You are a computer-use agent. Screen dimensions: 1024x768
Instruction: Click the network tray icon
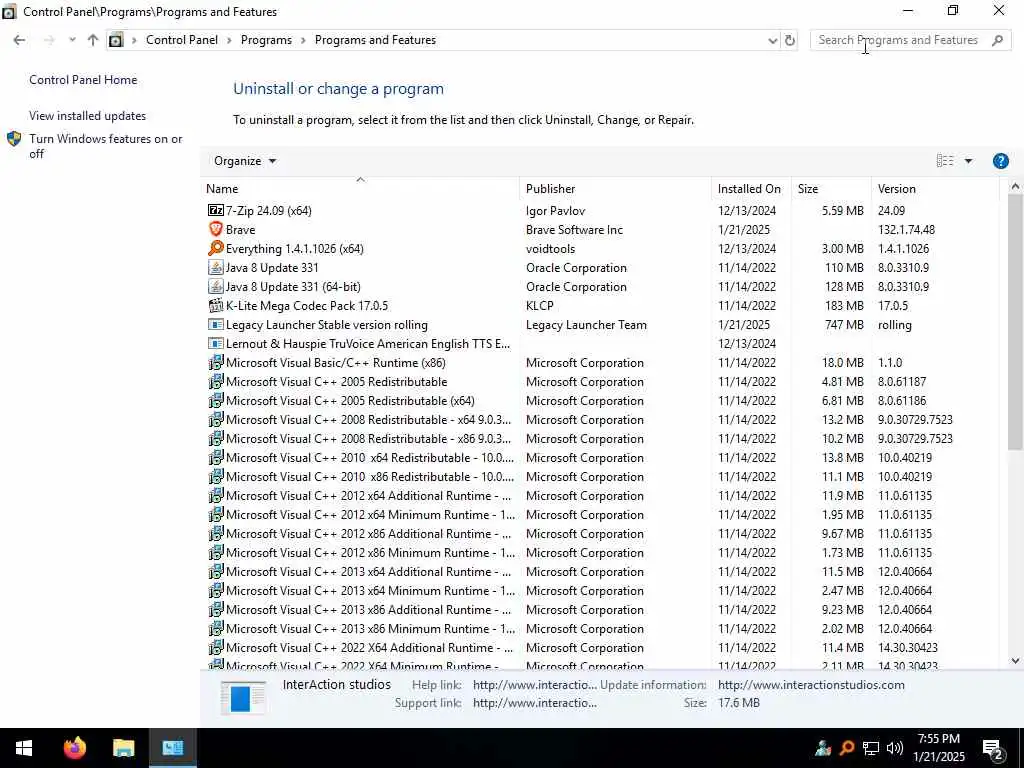871,748
